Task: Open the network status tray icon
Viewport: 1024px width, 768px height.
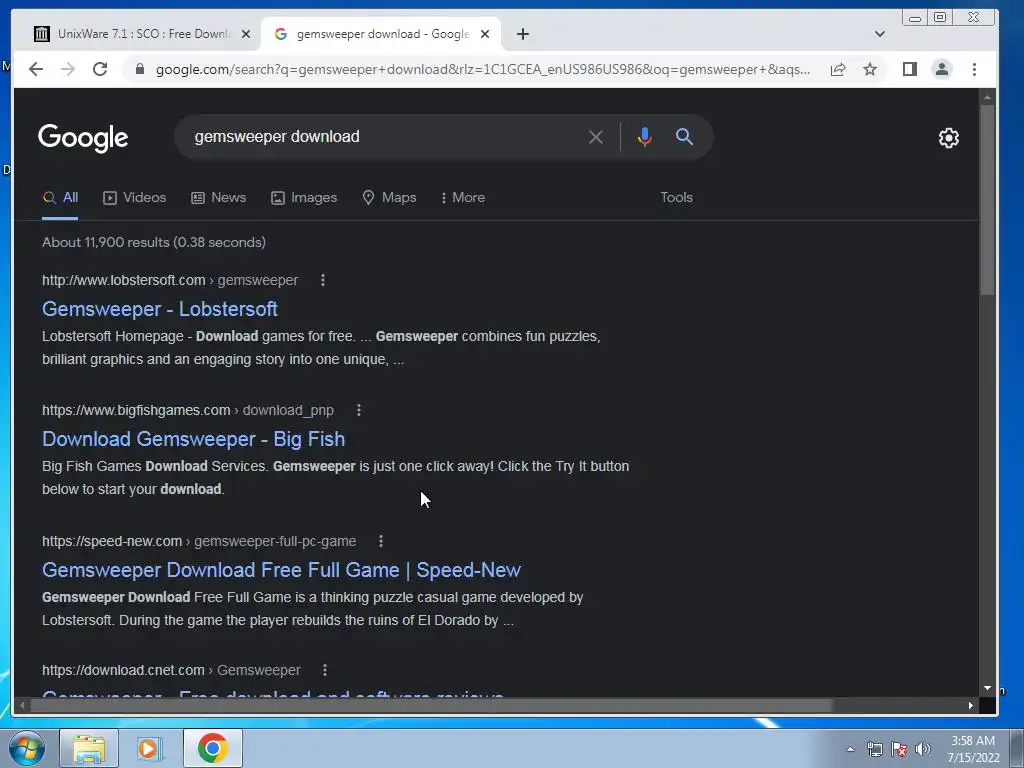Action: 874,749
